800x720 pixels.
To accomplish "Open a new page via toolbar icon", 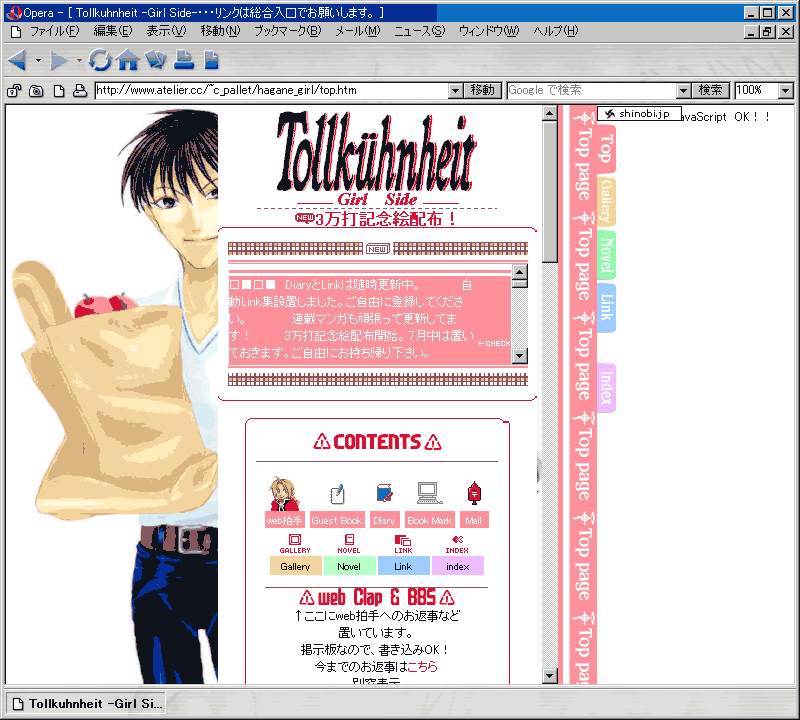I will [211, 60].
